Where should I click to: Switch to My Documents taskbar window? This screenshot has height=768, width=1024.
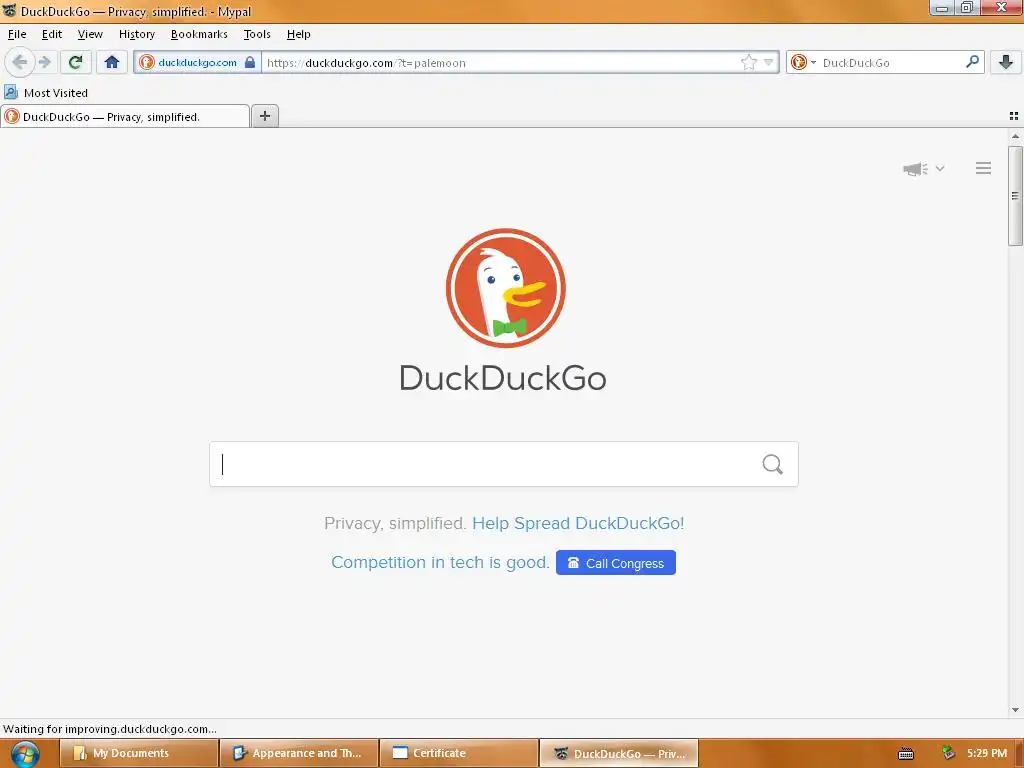(x=138, y=753)
